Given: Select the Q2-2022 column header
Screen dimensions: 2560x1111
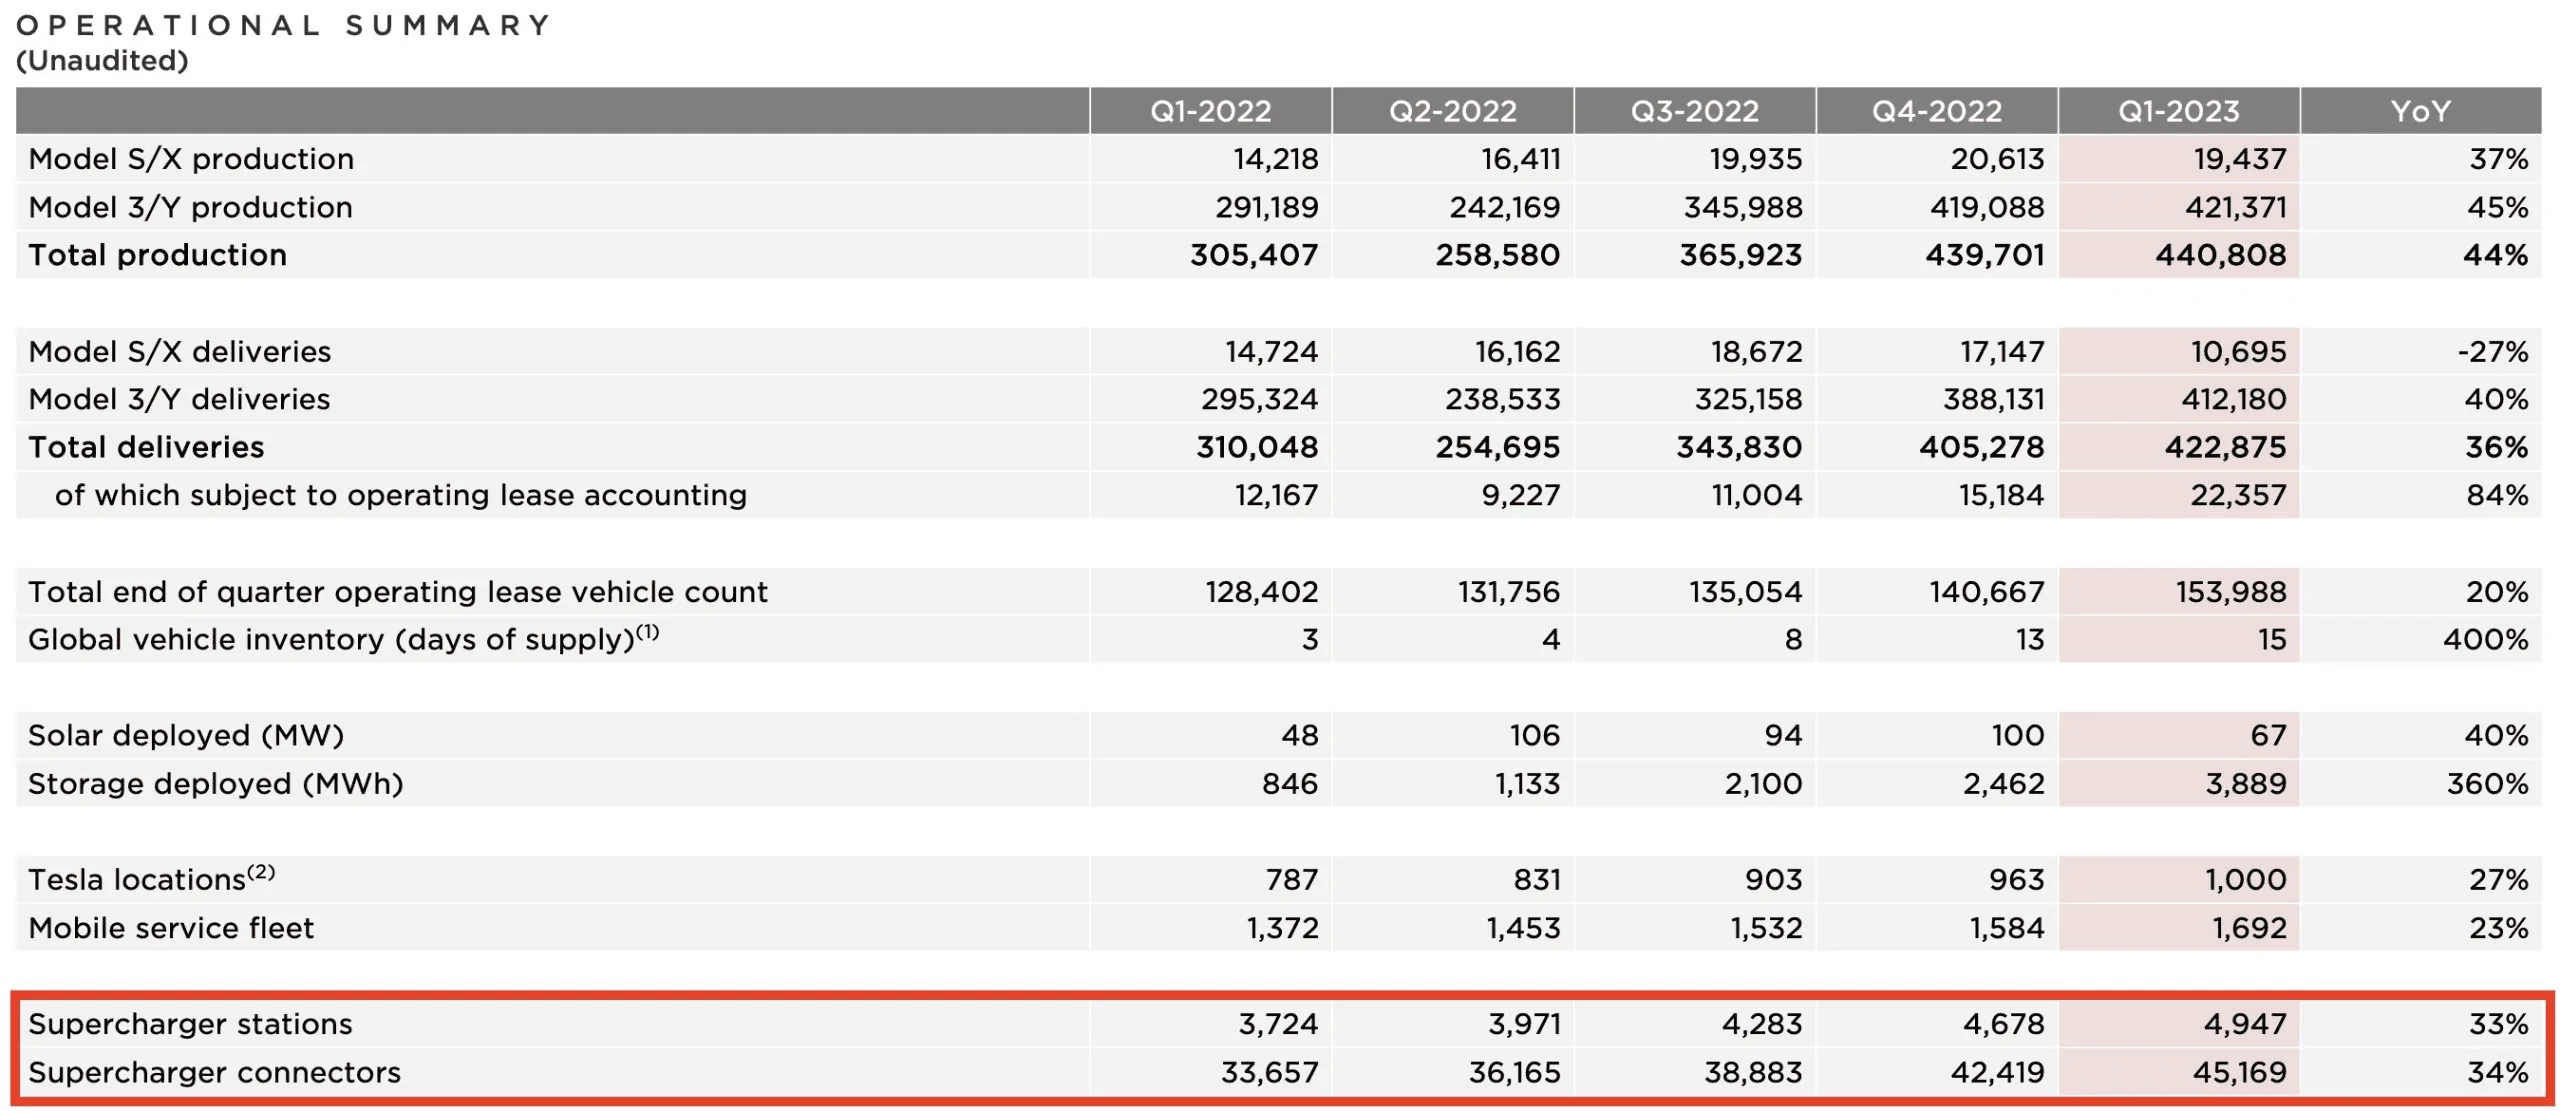Looking at the screenshot, I should coord(1452,111).
